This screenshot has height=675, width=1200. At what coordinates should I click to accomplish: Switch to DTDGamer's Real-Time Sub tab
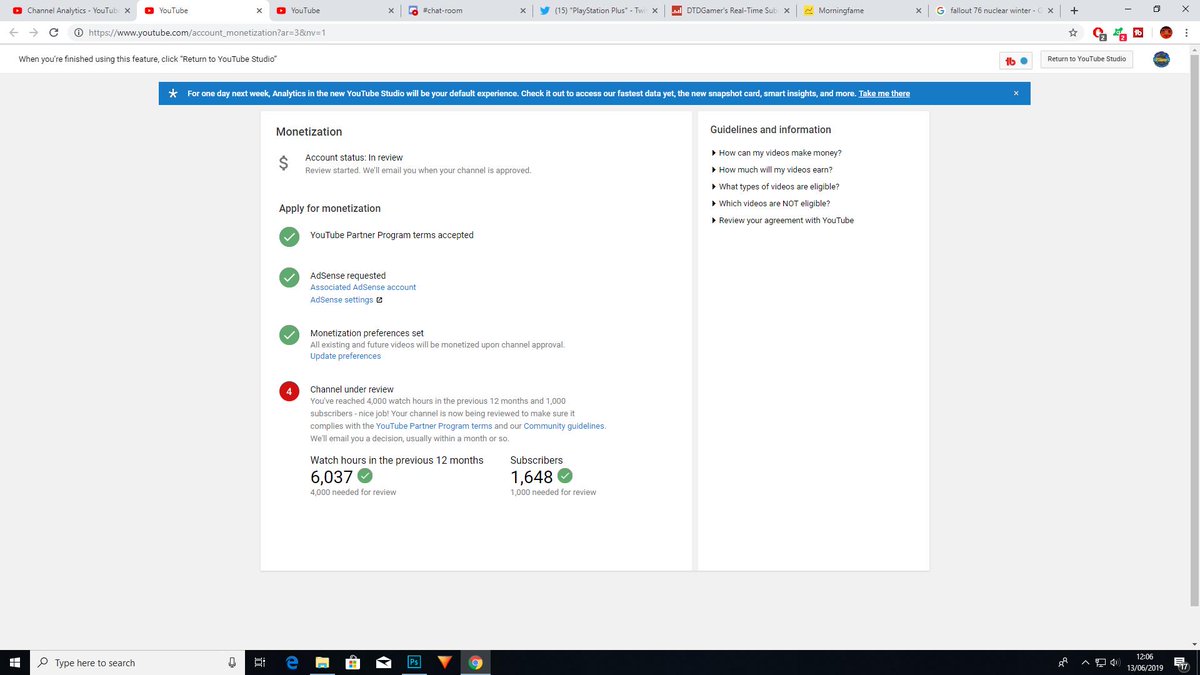[730, 10]
